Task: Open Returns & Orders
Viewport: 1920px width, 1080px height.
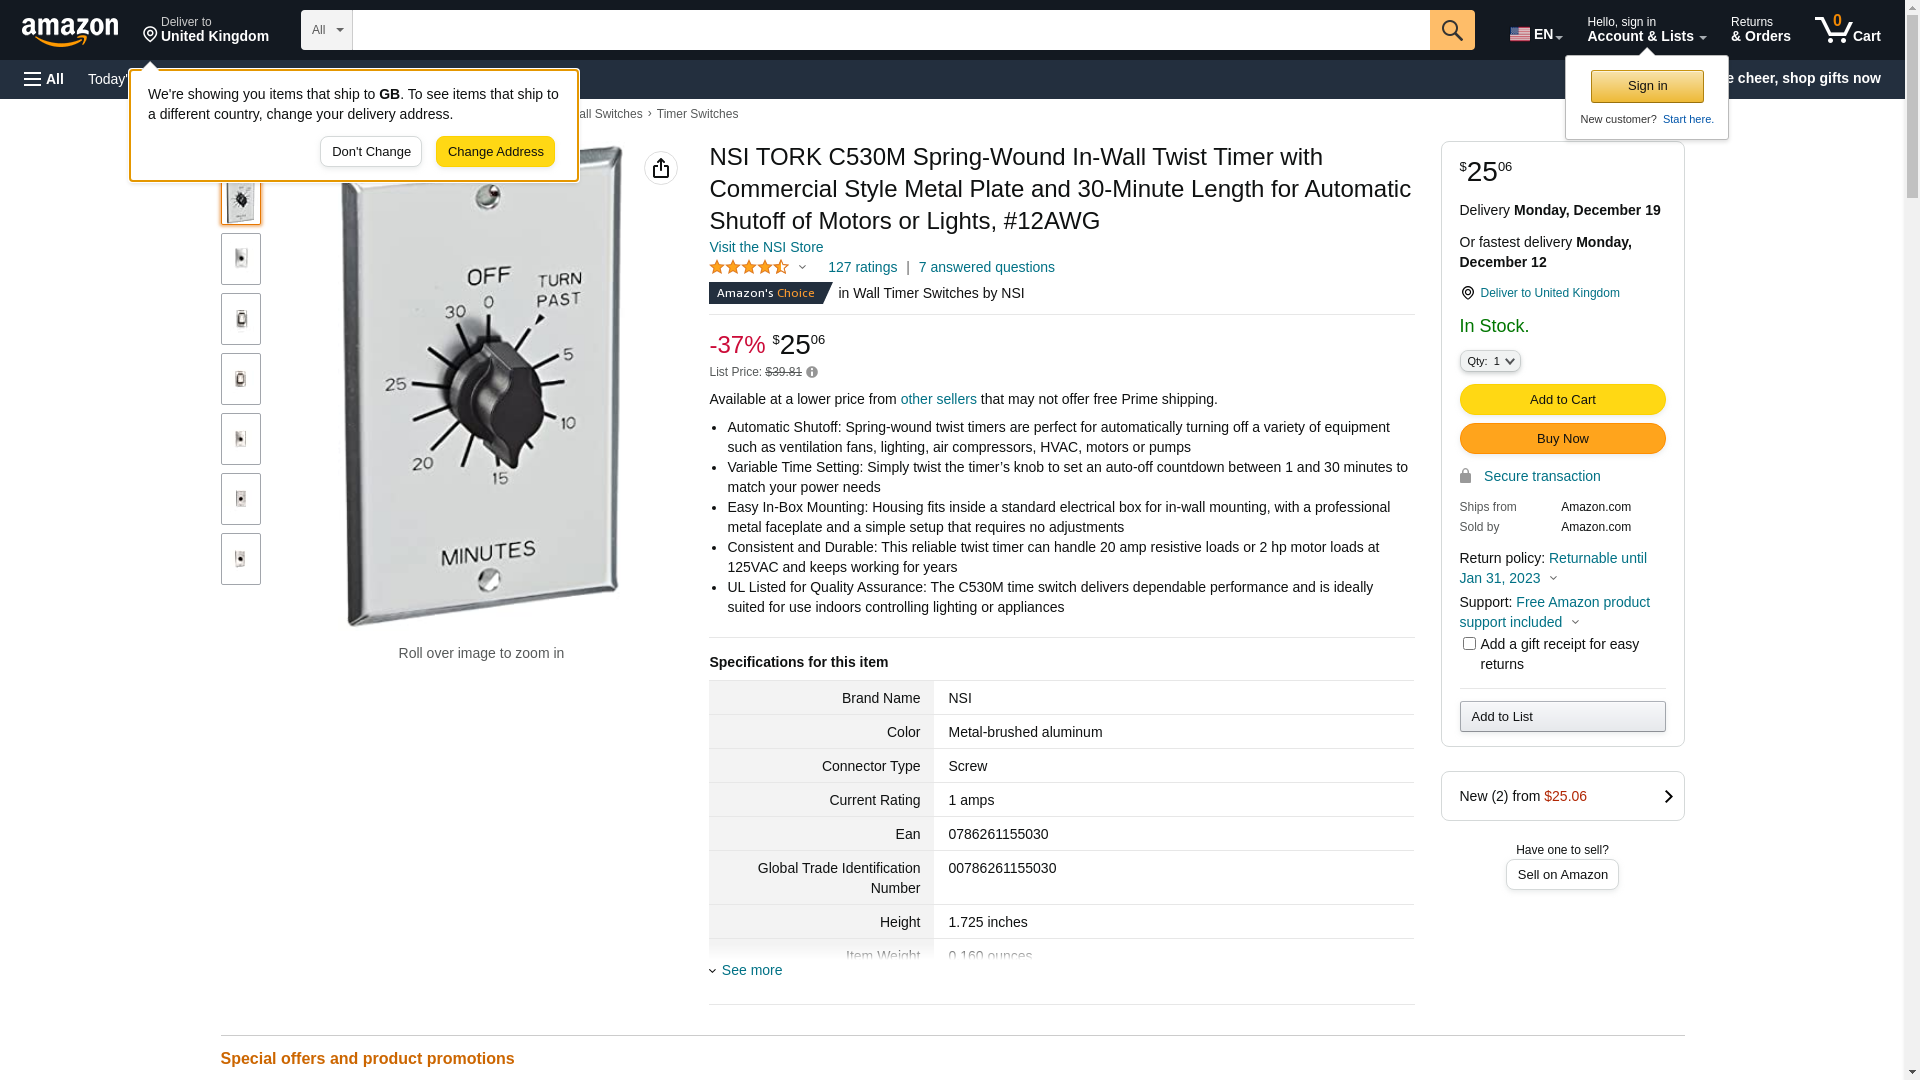Action: click(x=1760, y=30)
